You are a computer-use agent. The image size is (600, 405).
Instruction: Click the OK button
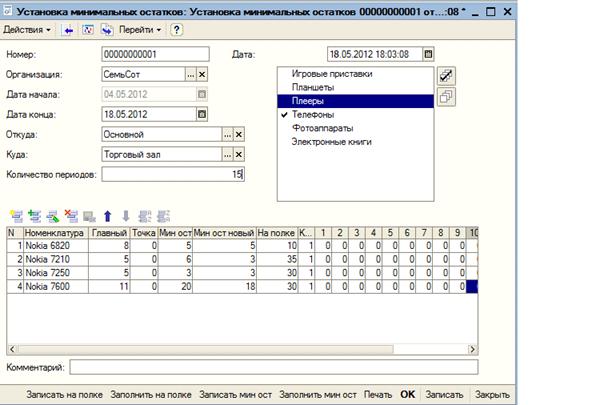coord(407,394)
